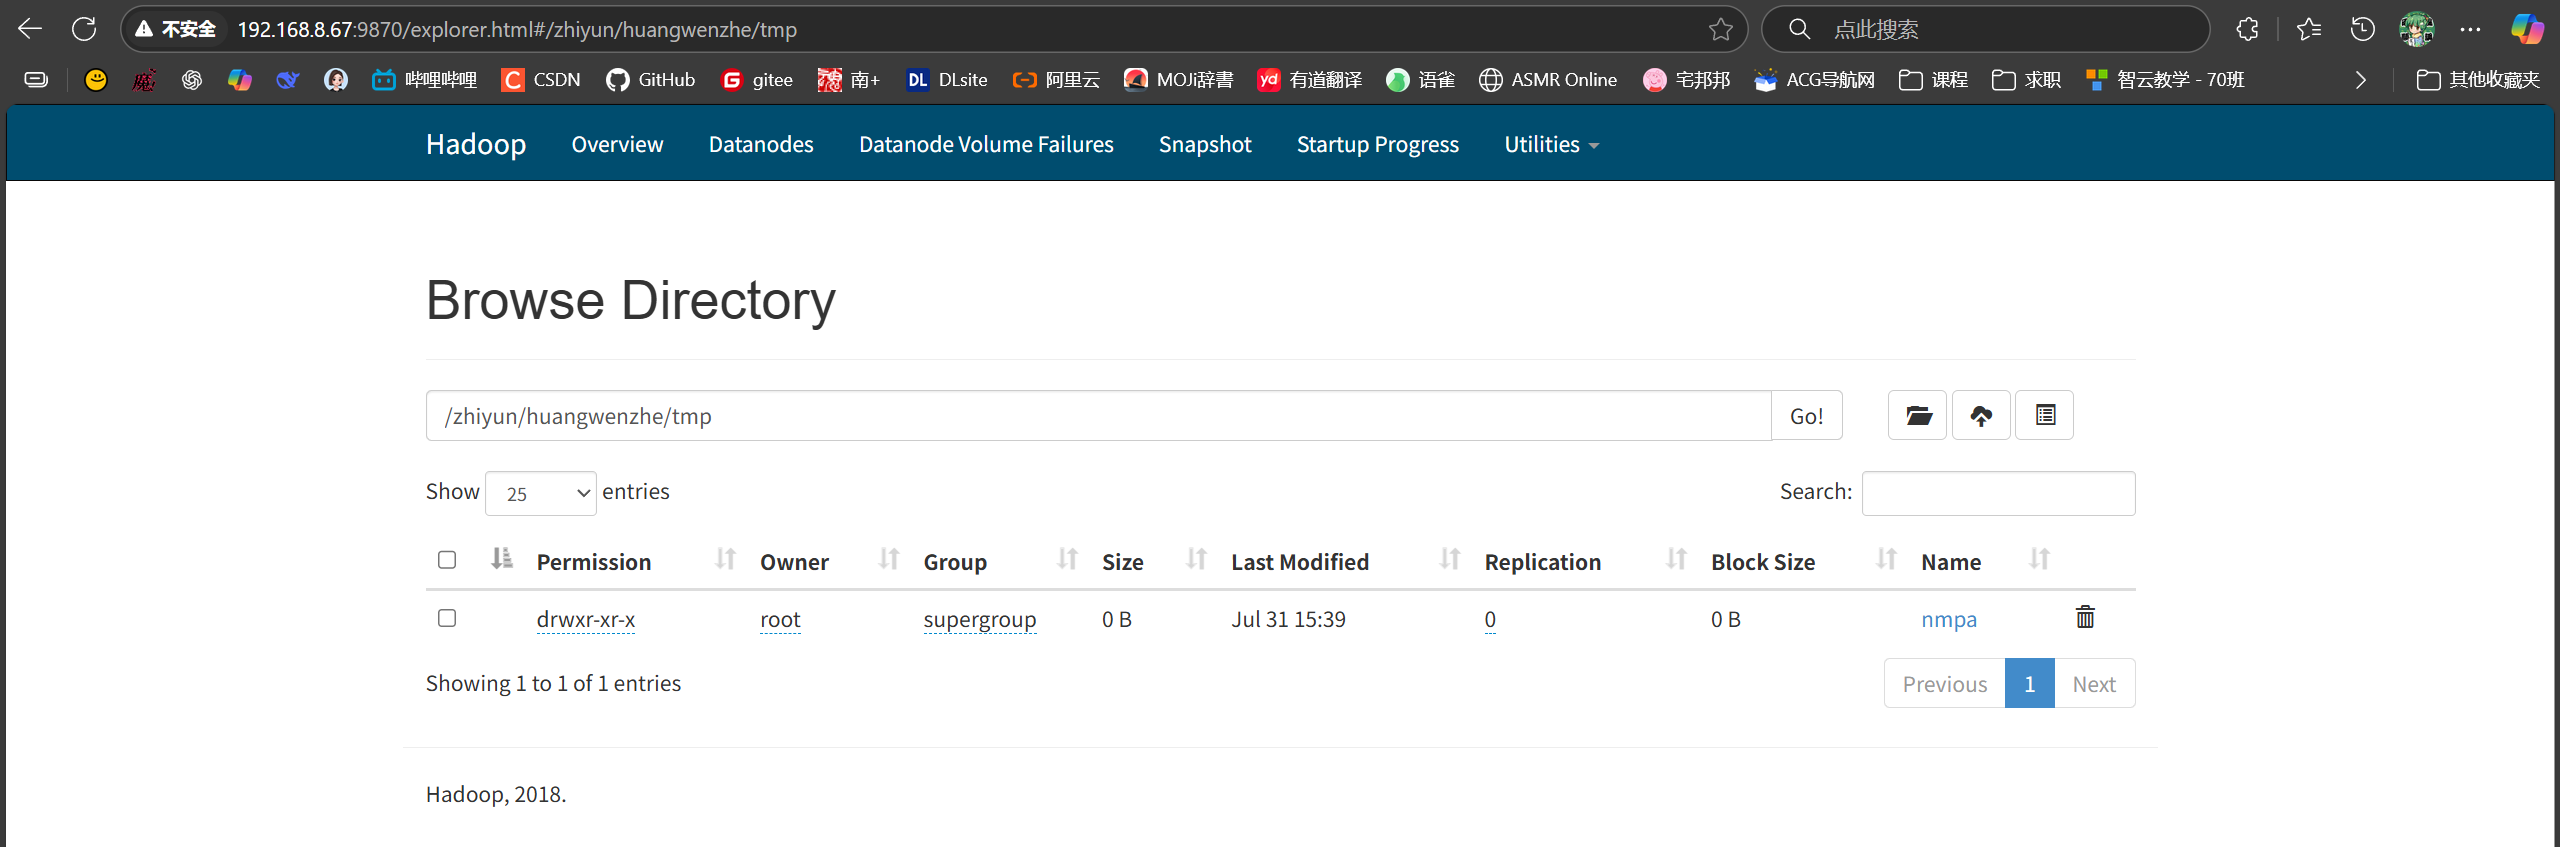Expand the bookmarks bar overflow chevron
Image resolution: width=2560 pixels, height=847 pixels.
pyautogui.click(x=2361, y=80)
